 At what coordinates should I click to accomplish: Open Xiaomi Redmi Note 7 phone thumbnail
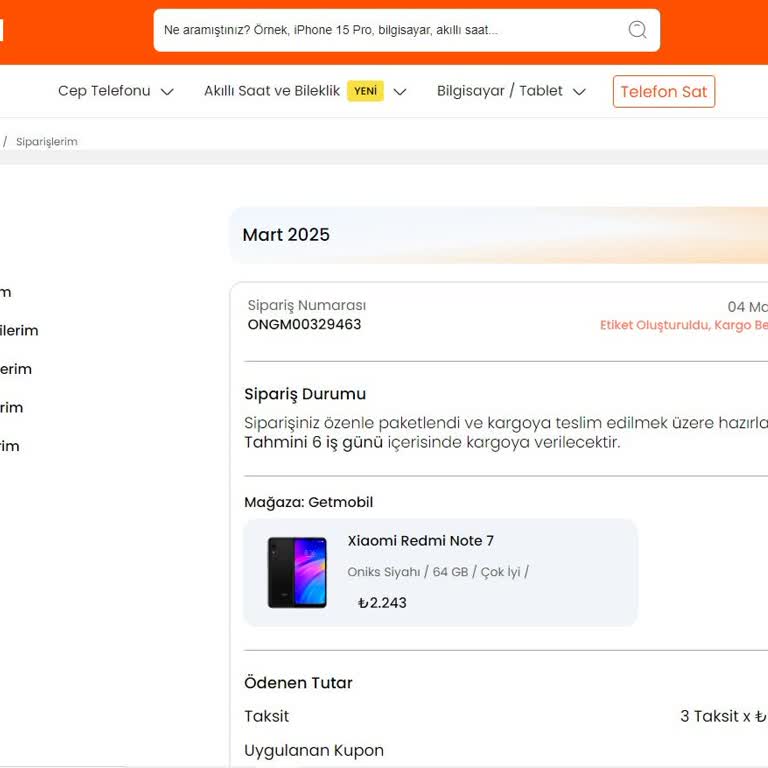pos(297,573)
